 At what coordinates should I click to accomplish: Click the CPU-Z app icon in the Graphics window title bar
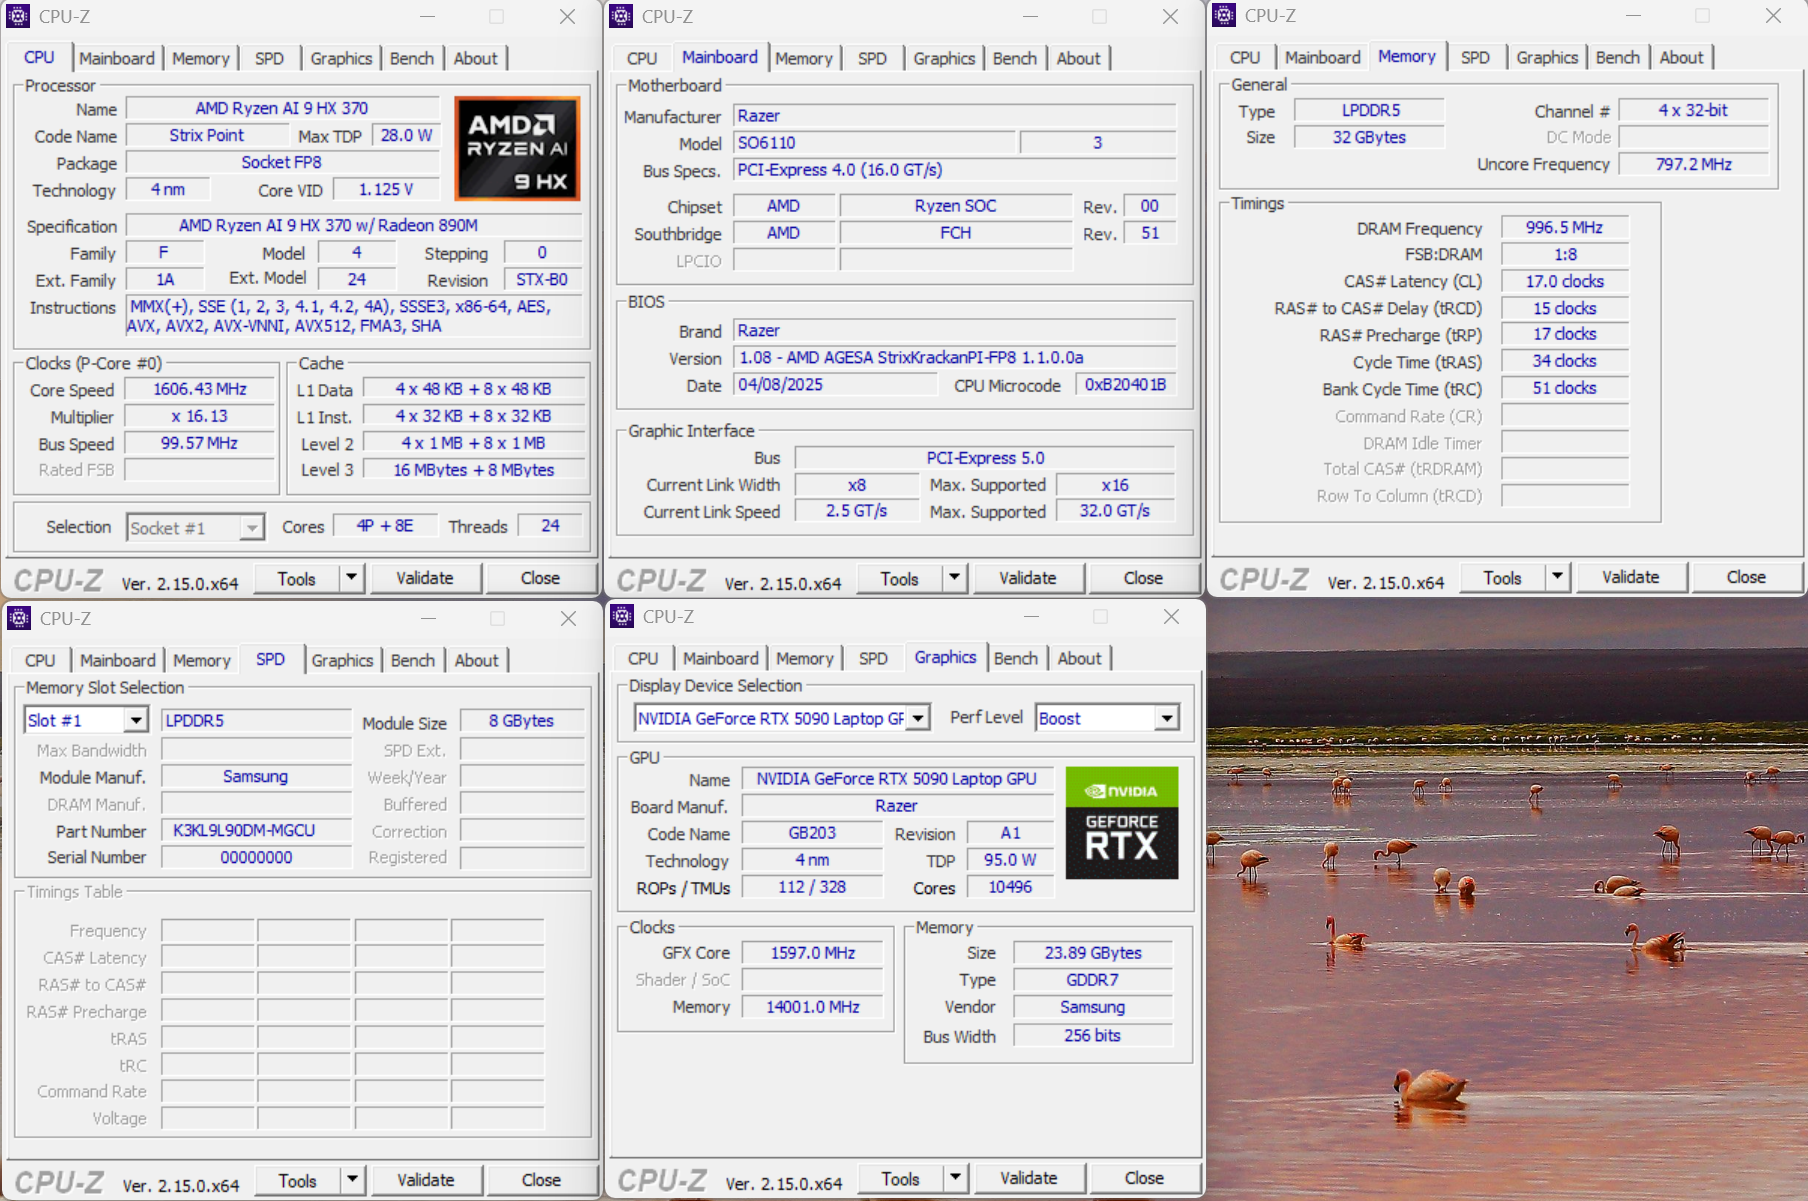(x=622, y=616)
